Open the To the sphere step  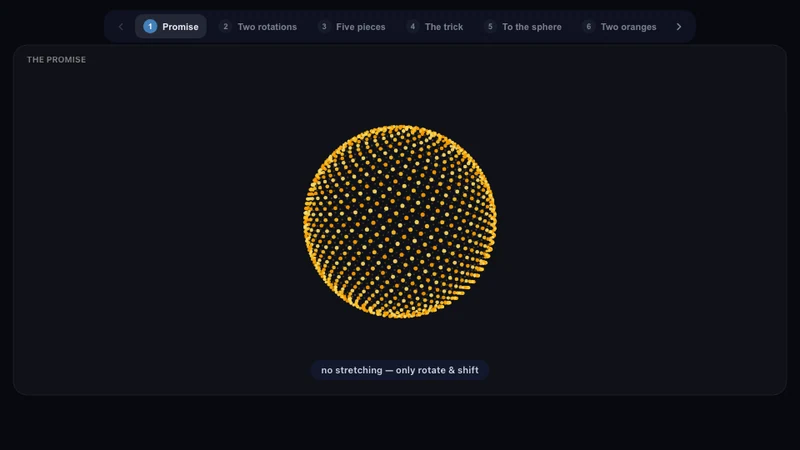[523, 27]
